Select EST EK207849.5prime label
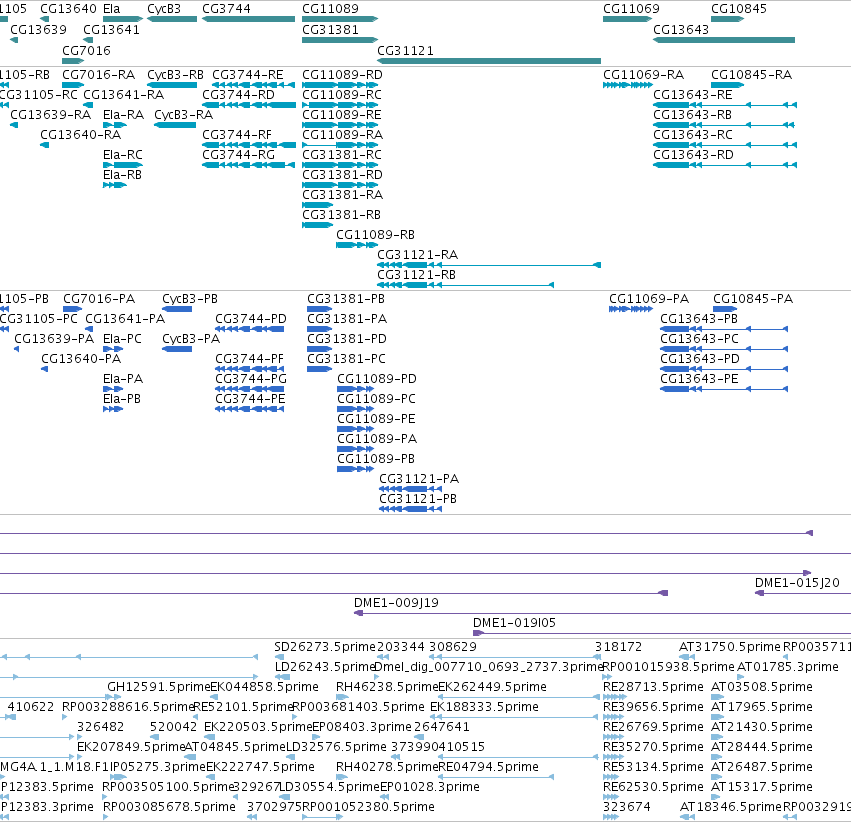Screen dimensions: 851x822 (131, 747)
